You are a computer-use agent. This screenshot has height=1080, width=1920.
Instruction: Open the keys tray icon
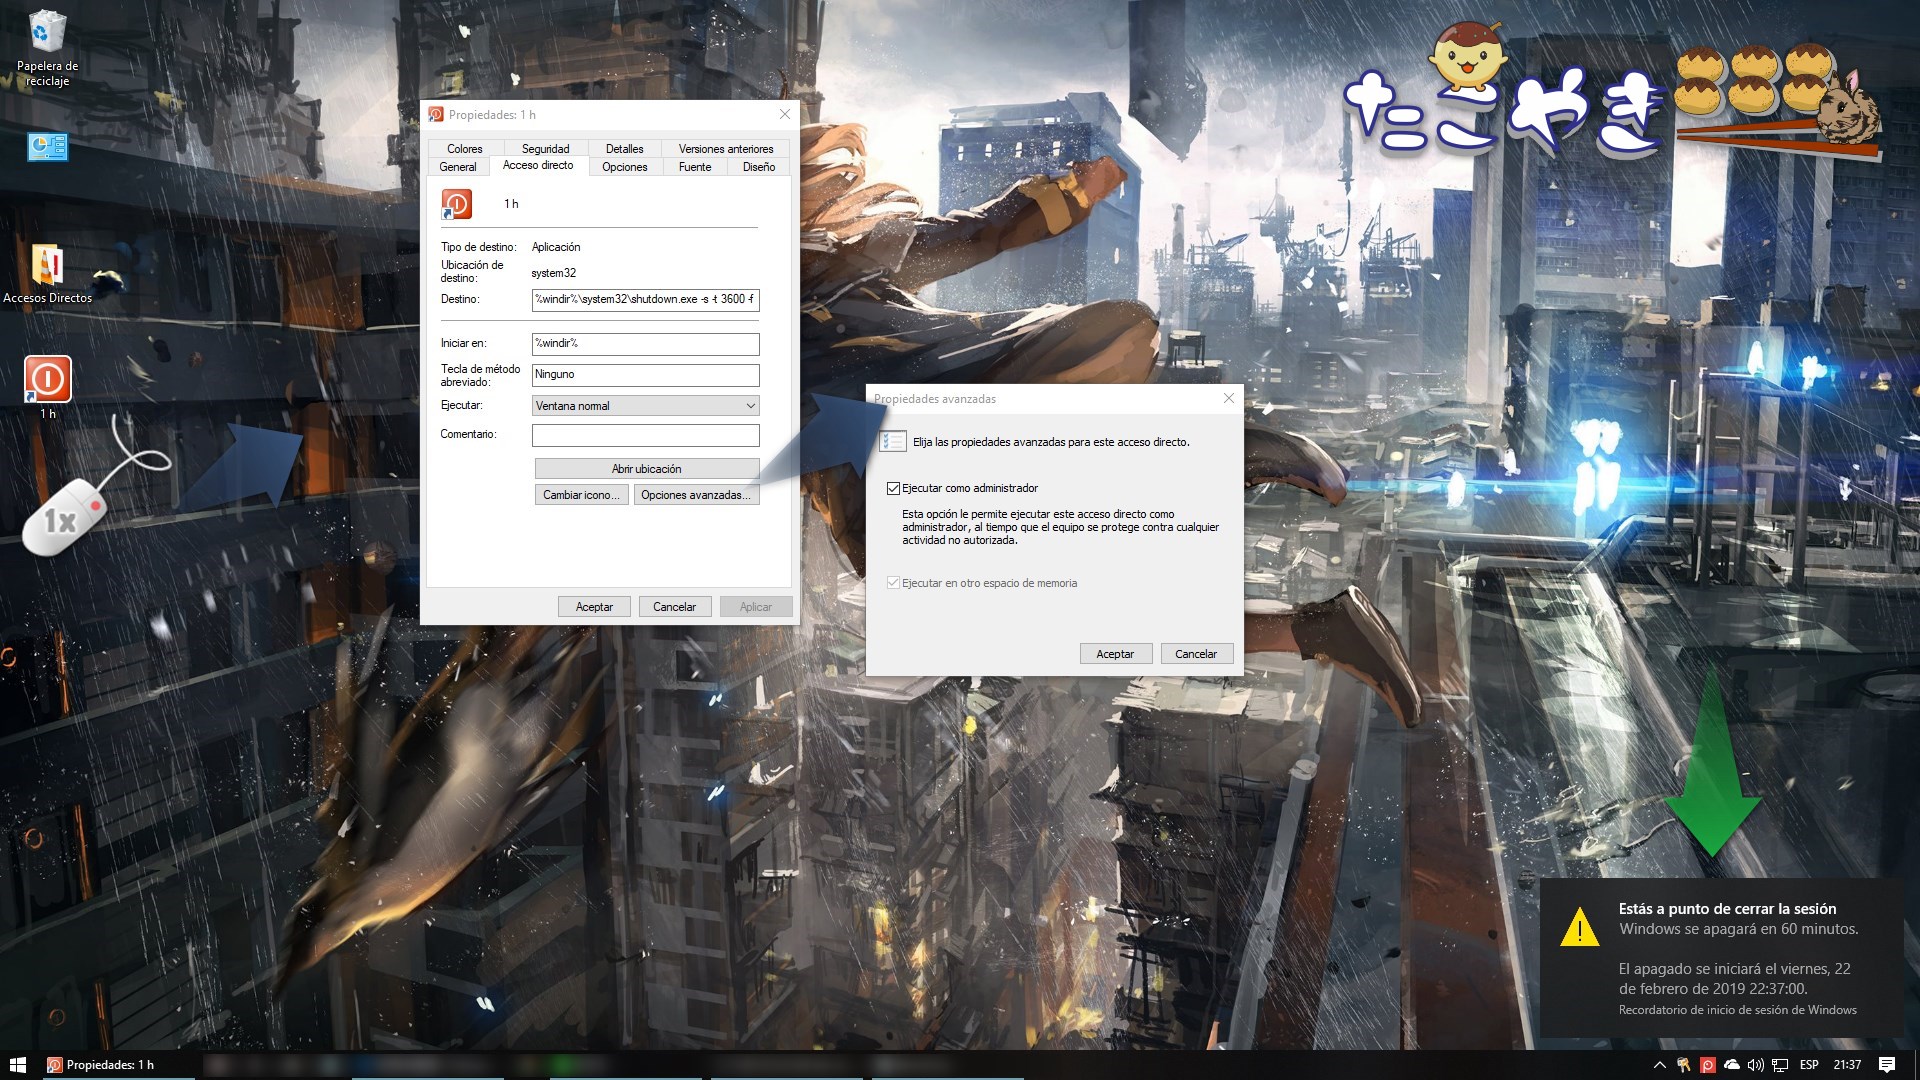pyautogui.click(x=1683, y=1065)
